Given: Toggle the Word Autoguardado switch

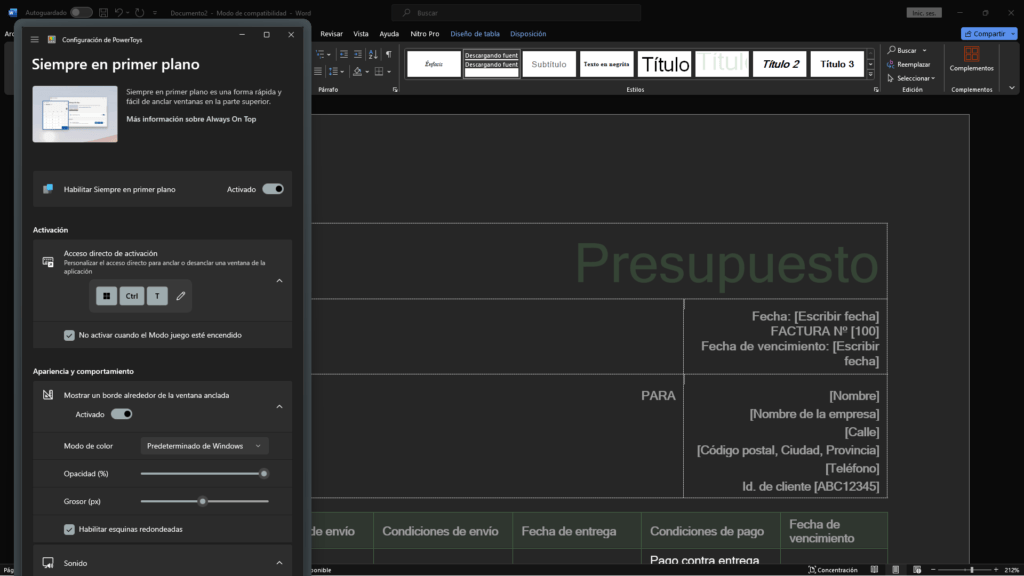Looking at the screenshot, I should (x=81, y=12).
